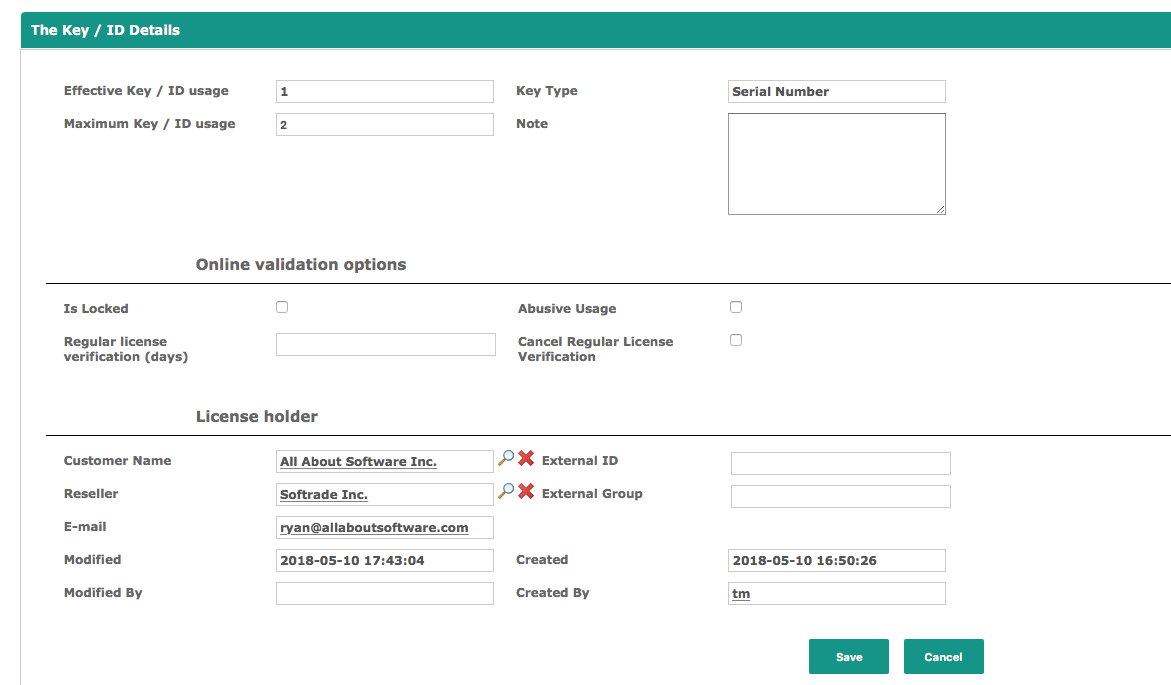The height and width of the screenshot is (685, 1171).
Task: Enable the Is Locked checkbox
Action: [x=282, y=307]
